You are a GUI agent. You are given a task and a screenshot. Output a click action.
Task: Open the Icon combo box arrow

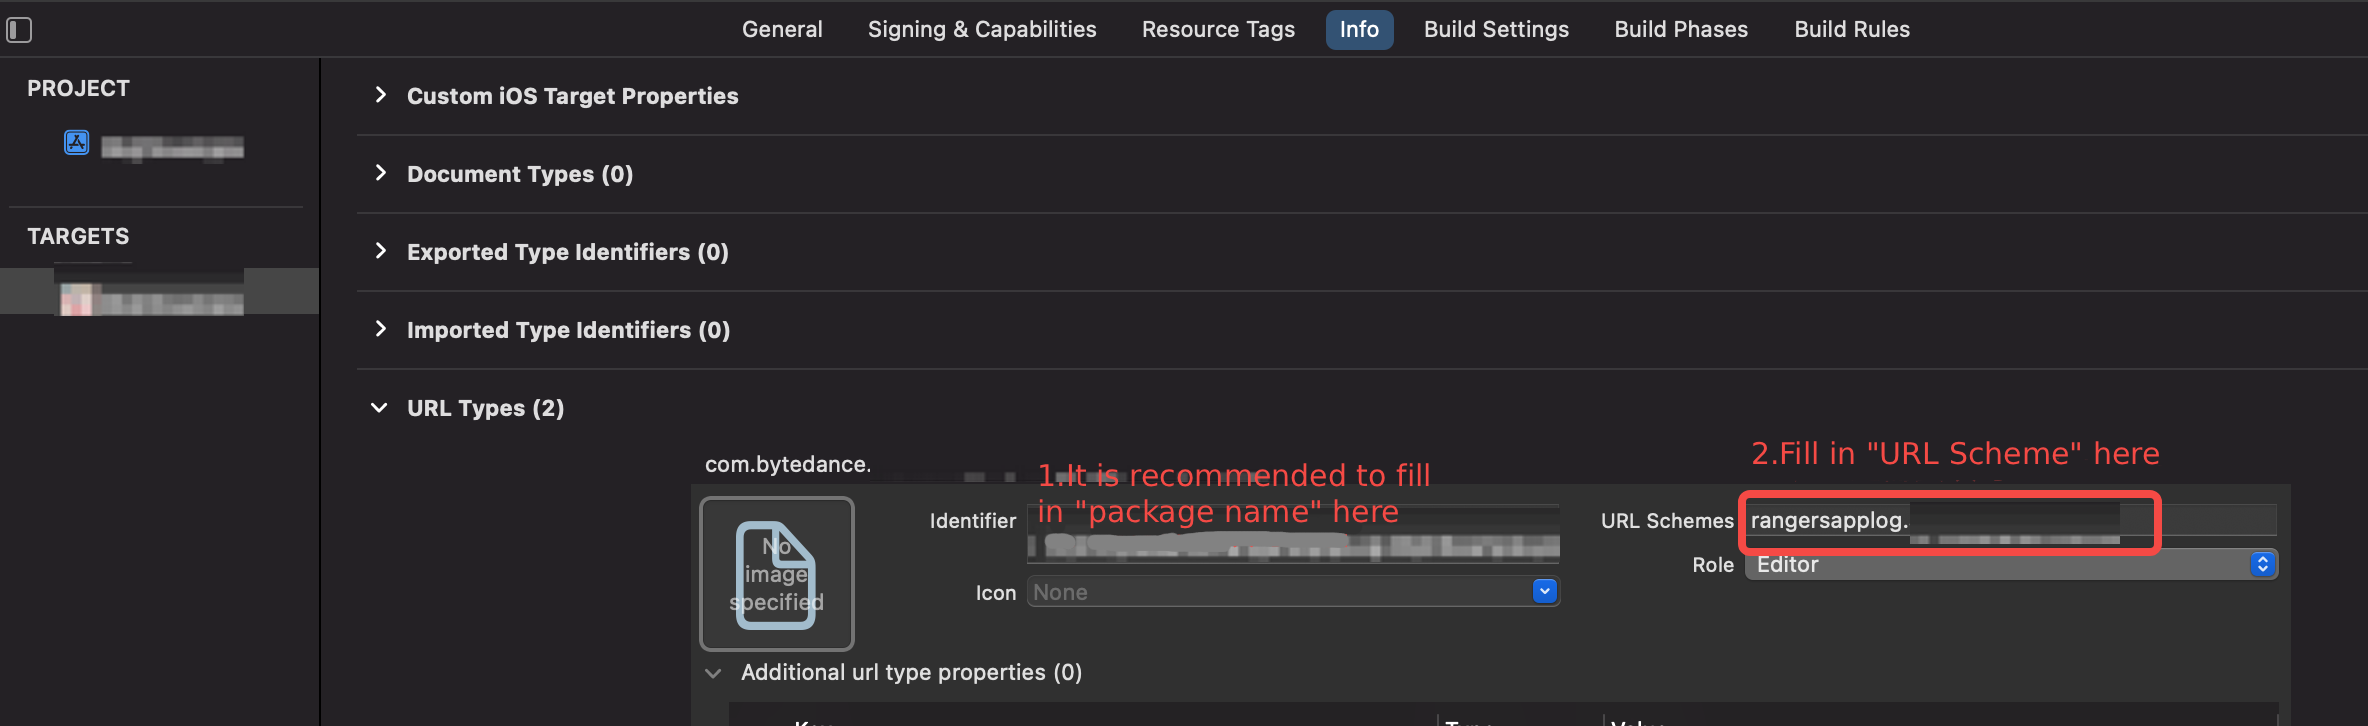(1545, 591)
